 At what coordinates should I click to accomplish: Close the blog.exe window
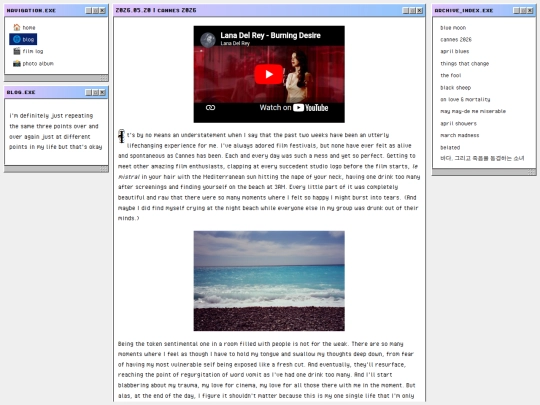pyautogui.click(x=102, y=92)
